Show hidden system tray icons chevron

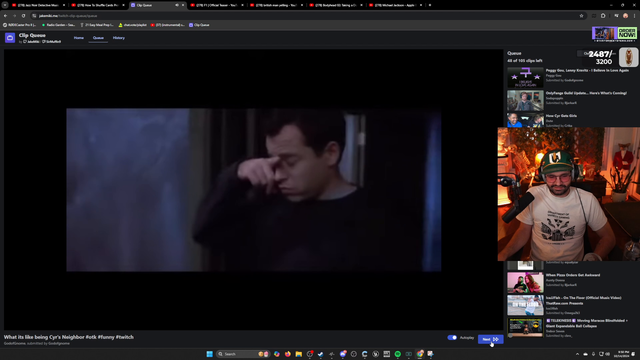click(x=577, y=354)
